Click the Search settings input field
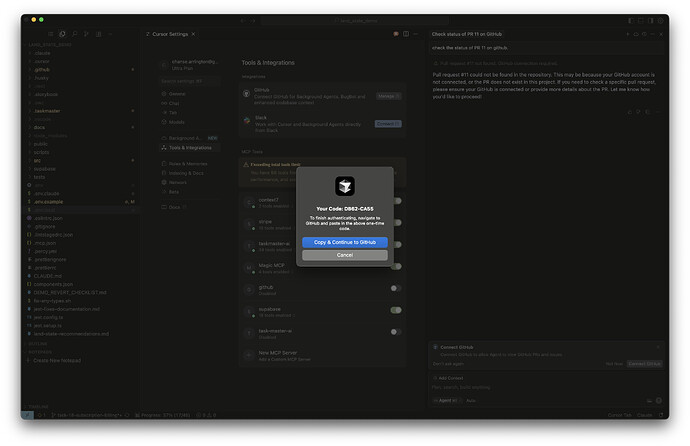The height and width of the screenshot is (446, 690). 189,81
